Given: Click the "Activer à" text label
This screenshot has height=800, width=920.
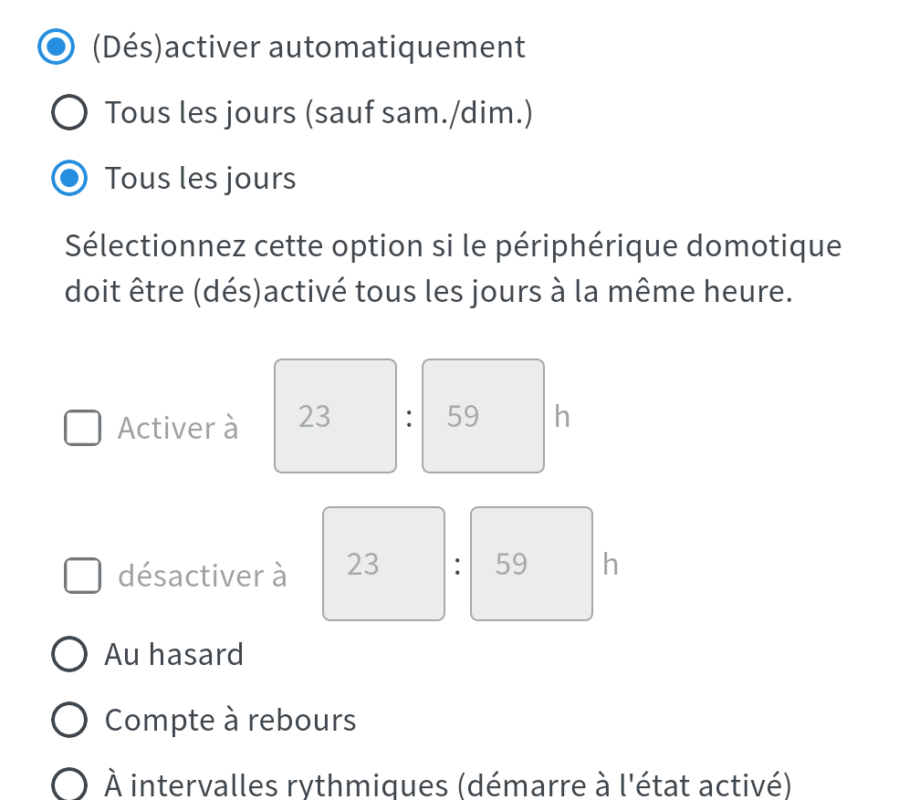Looking at the screenshot, I should click(x=177, y=428).
